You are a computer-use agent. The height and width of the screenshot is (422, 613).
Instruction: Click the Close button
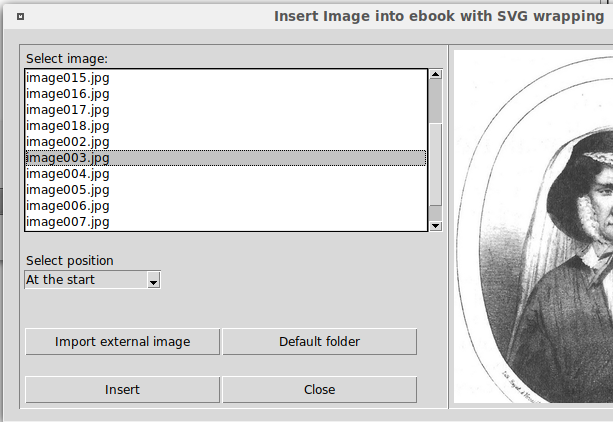(x=319, y=390)
